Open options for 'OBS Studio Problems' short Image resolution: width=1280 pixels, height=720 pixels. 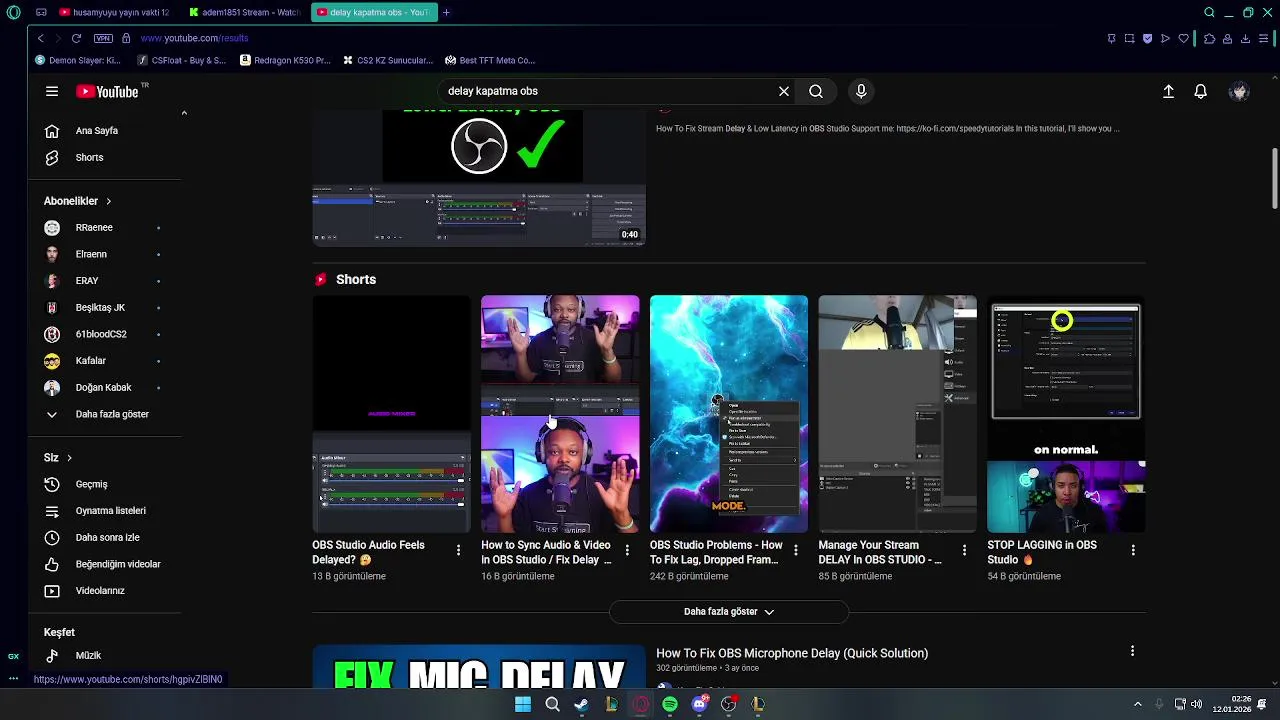click(796, 550)
